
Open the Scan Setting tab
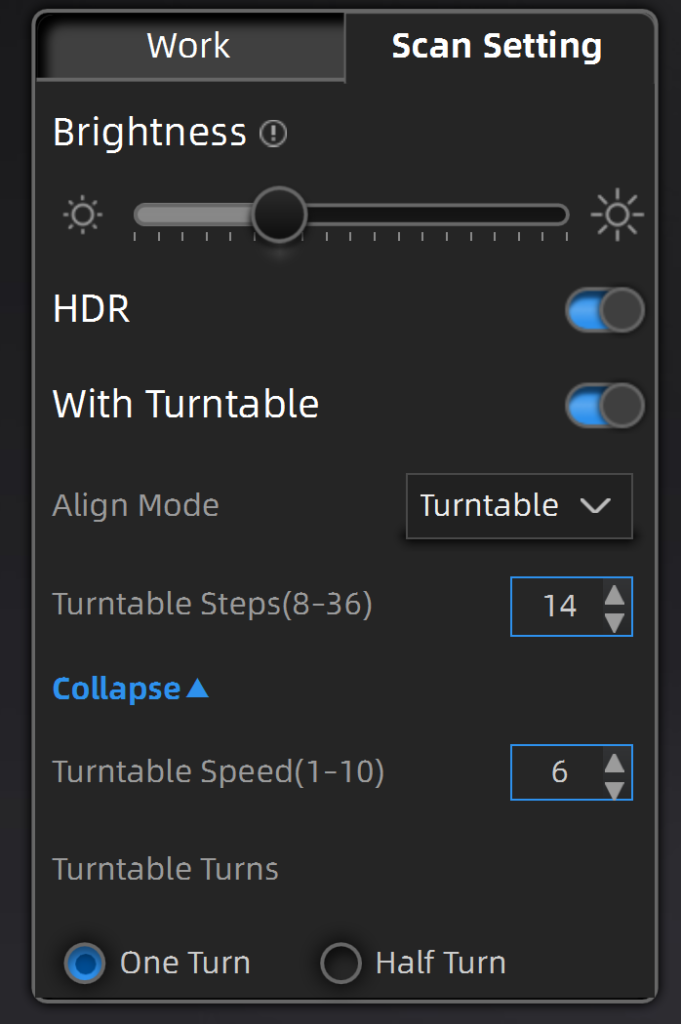pos(498,46)
